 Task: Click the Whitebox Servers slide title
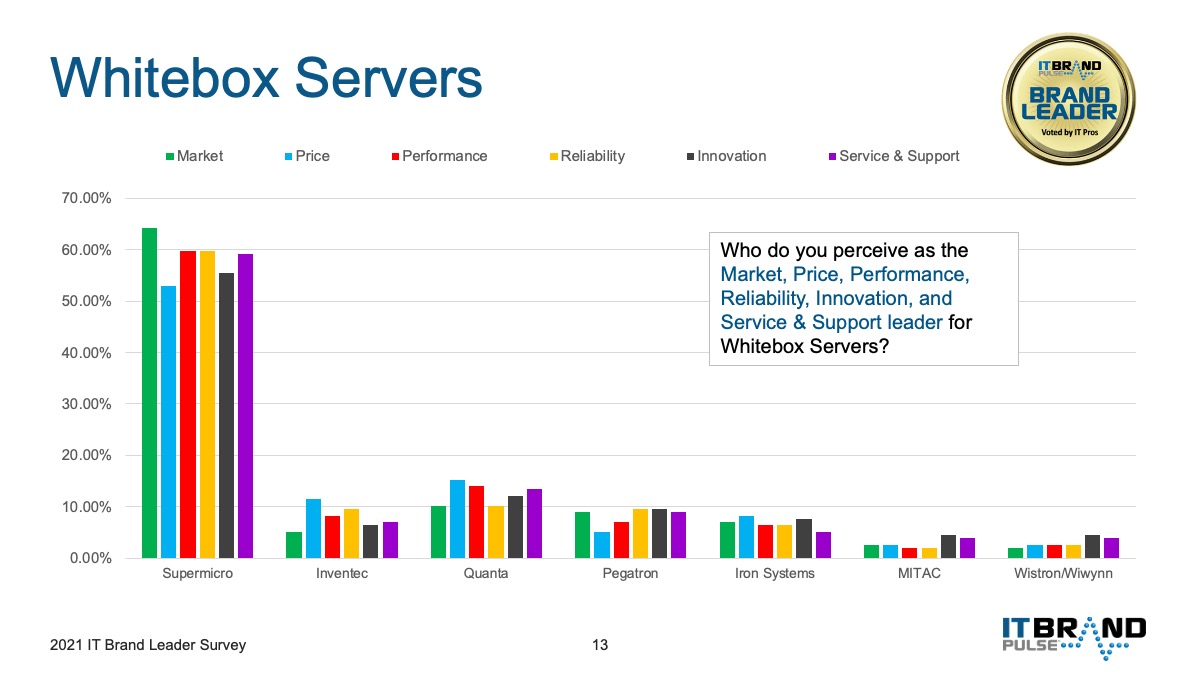click(266, 78)
